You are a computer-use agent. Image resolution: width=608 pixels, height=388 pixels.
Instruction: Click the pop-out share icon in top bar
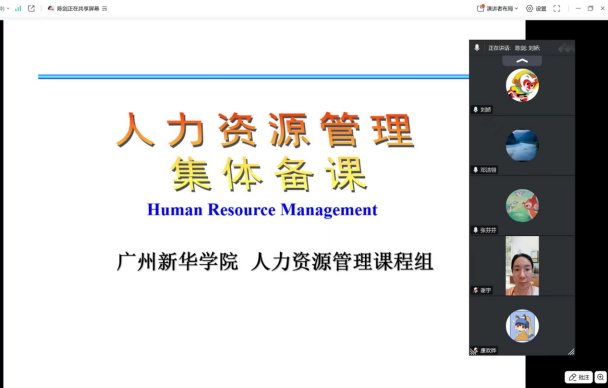click(x=31, y=9)
